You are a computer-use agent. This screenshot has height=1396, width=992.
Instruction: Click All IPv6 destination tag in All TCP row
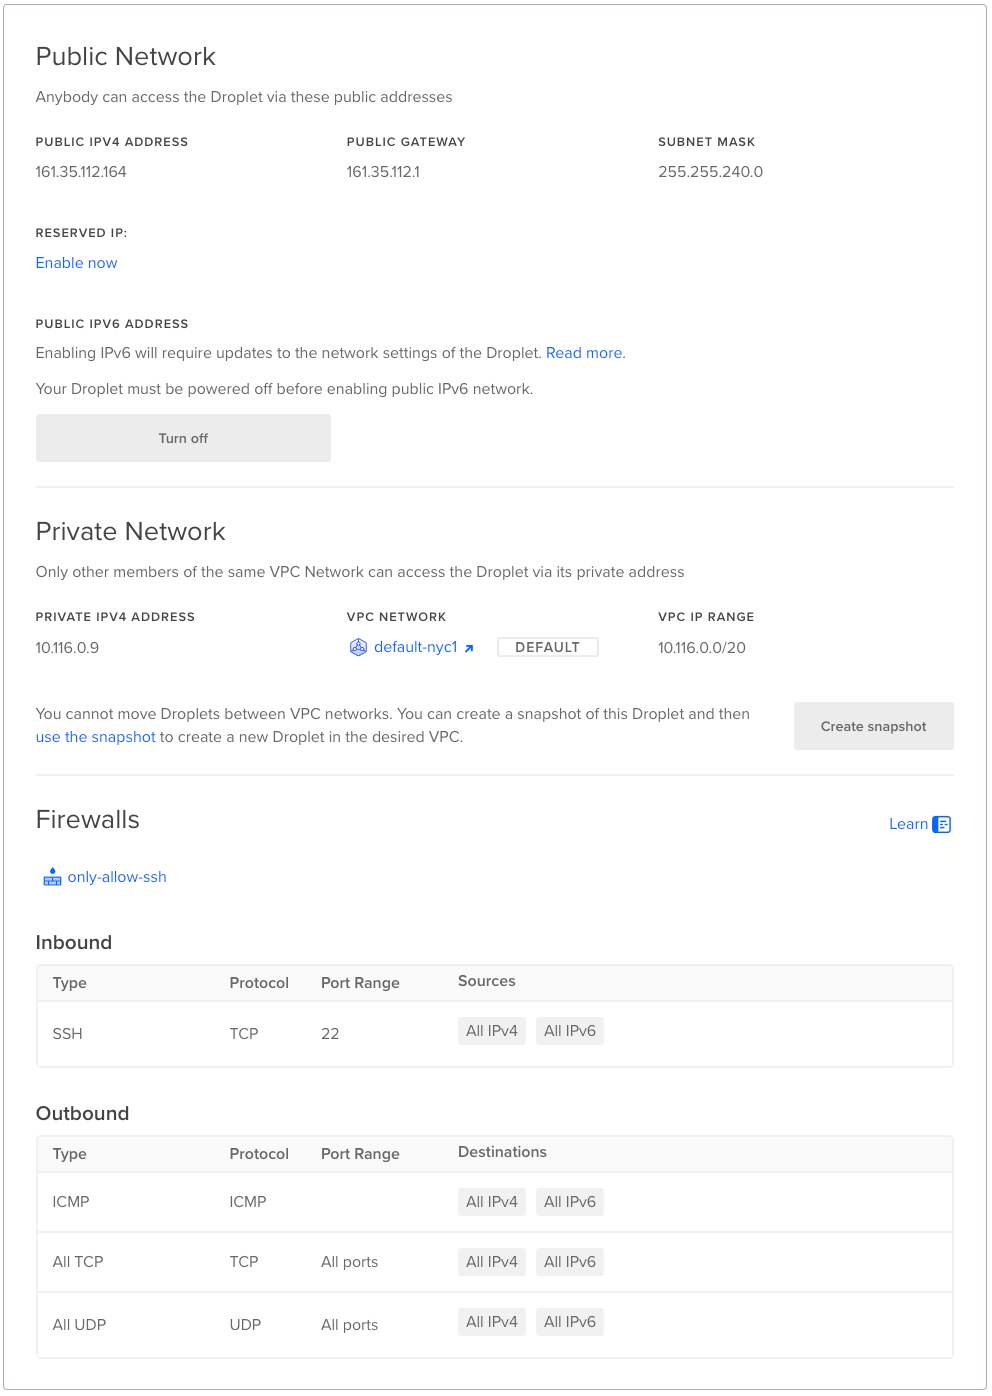570,1262
